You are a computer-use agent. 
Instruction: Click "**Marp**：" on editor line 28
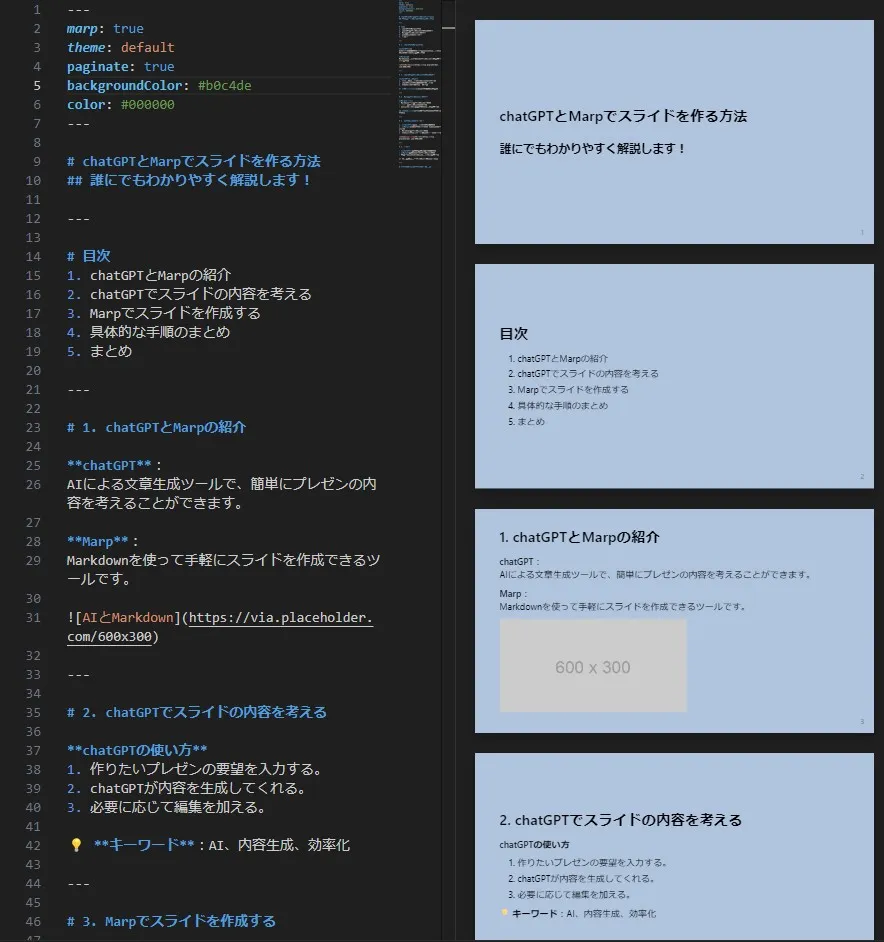(x=103, y=541)
